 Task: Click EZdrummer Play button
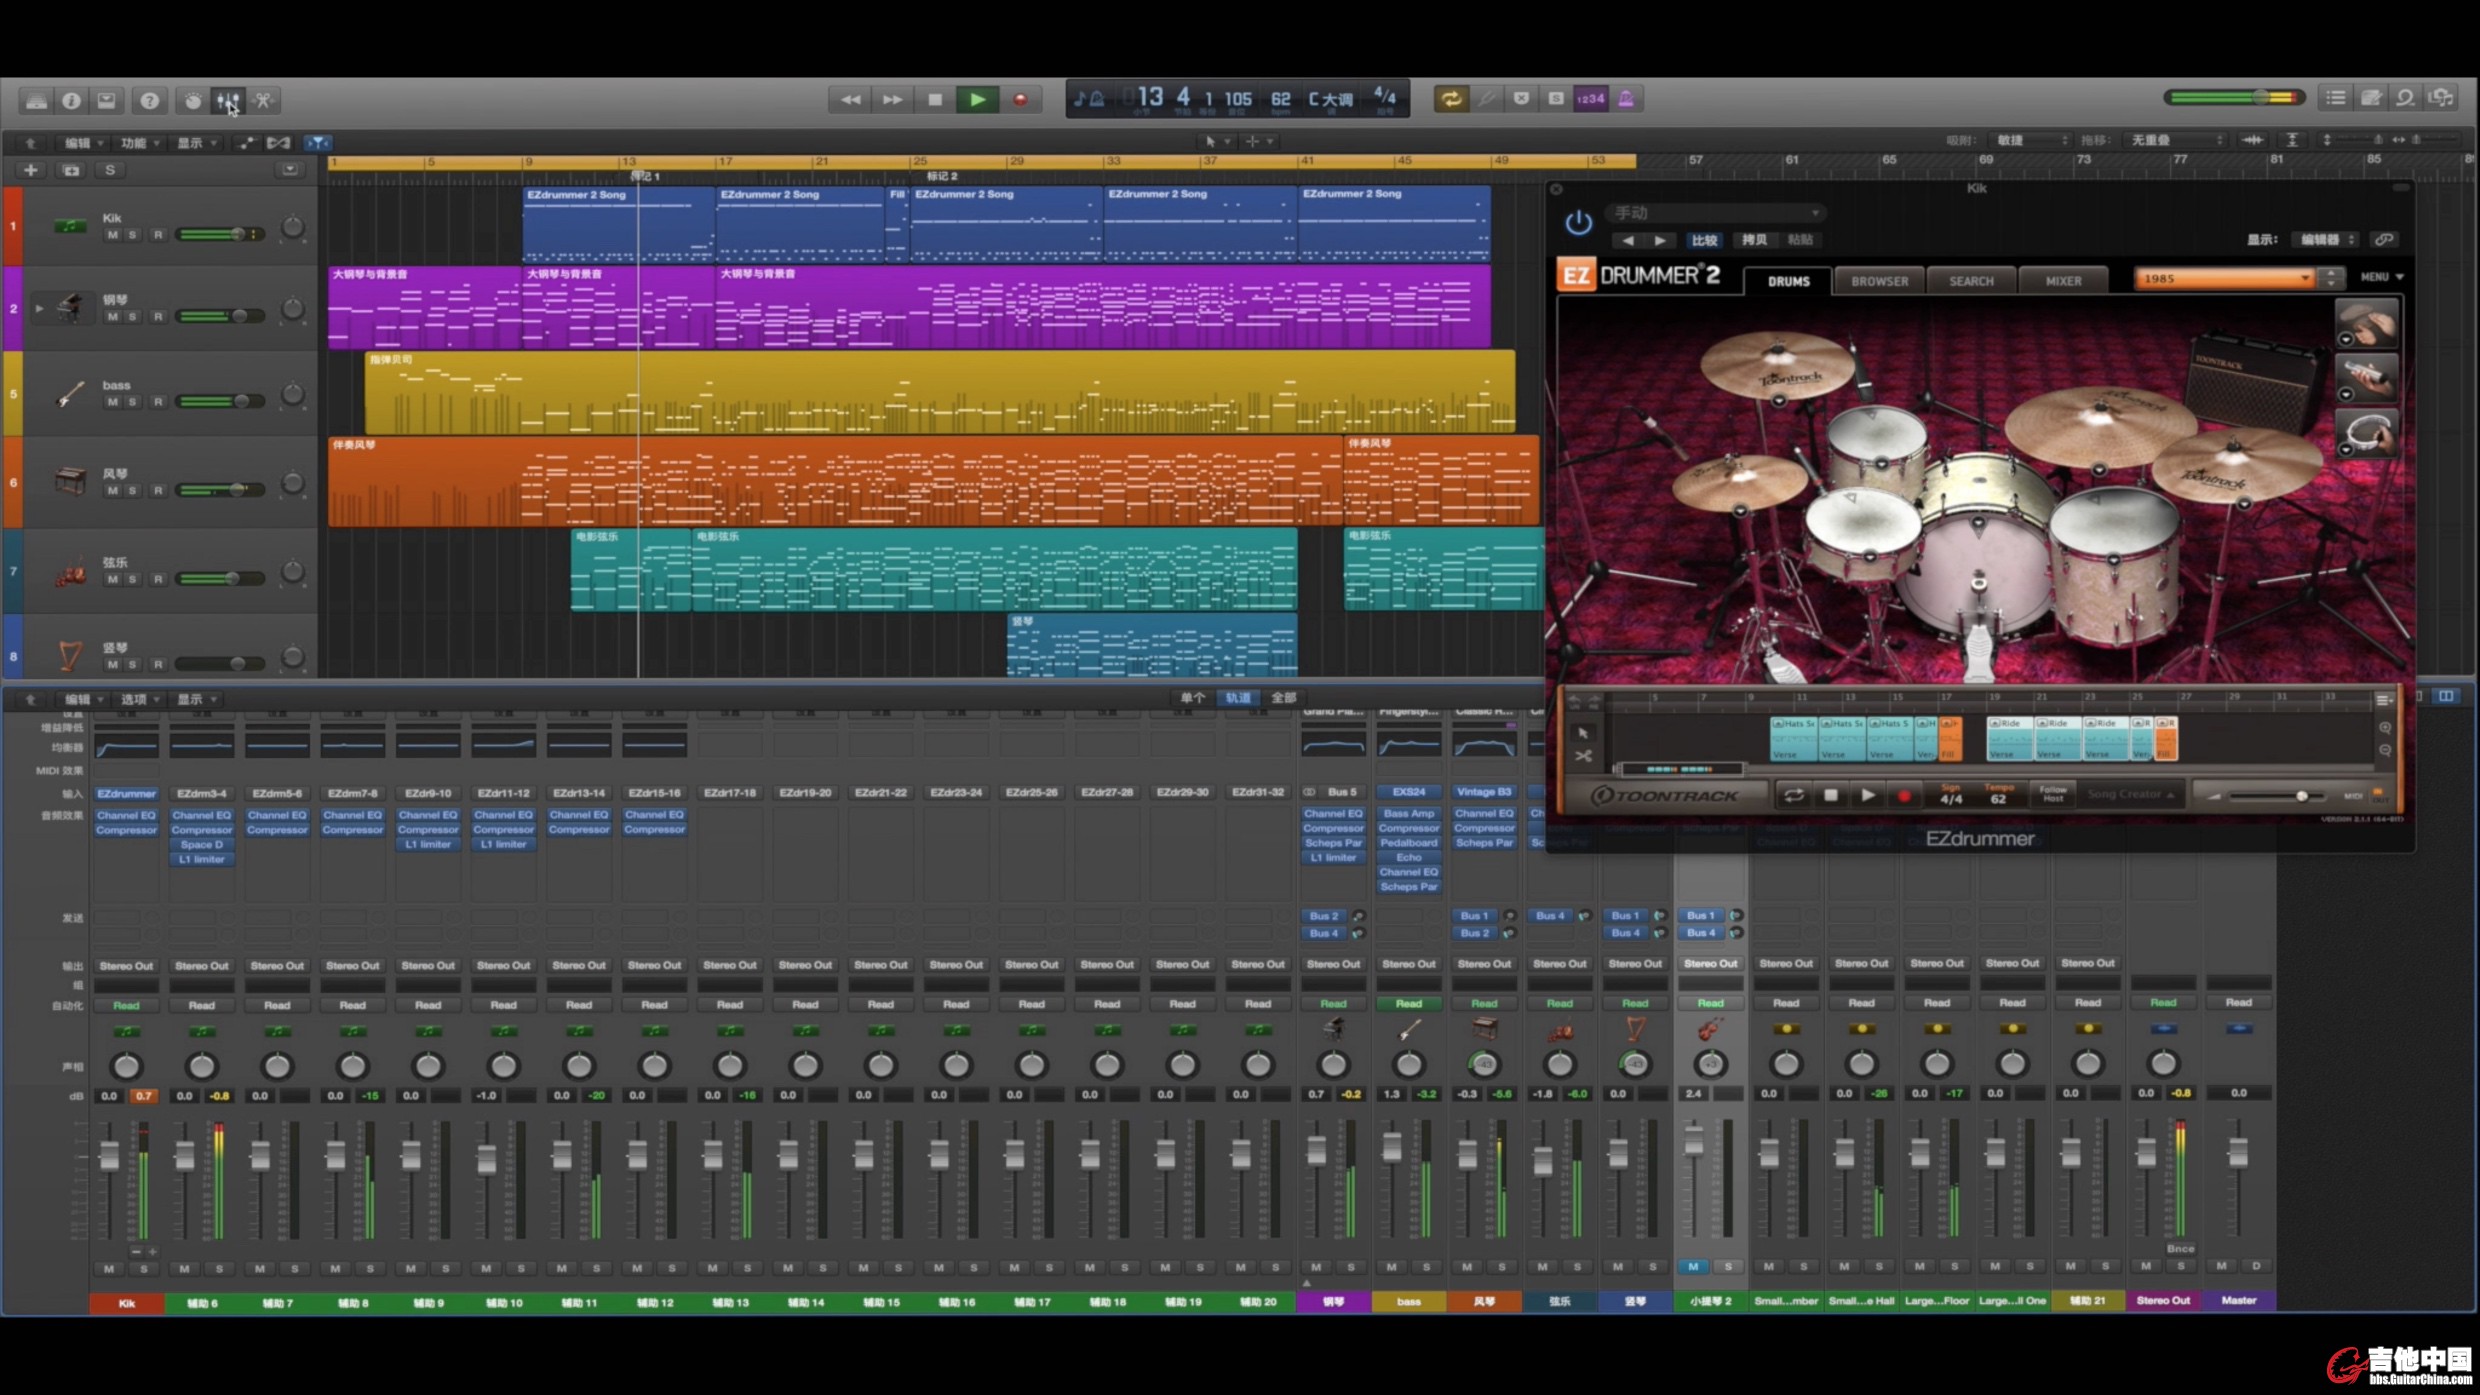pyautogui.click(x=1867, y=796)
